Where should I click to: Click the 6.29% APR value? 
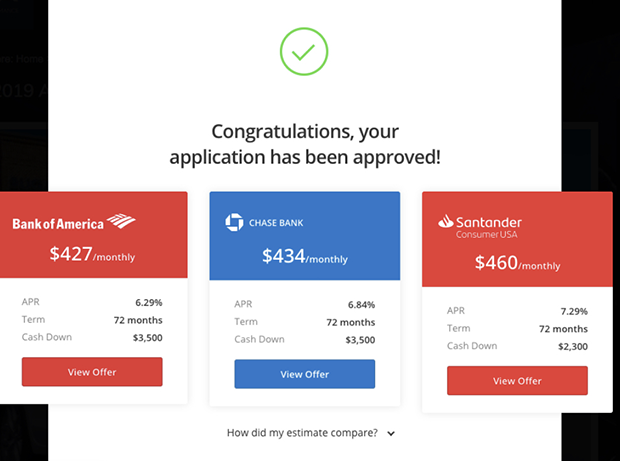[x=148, y=301]
